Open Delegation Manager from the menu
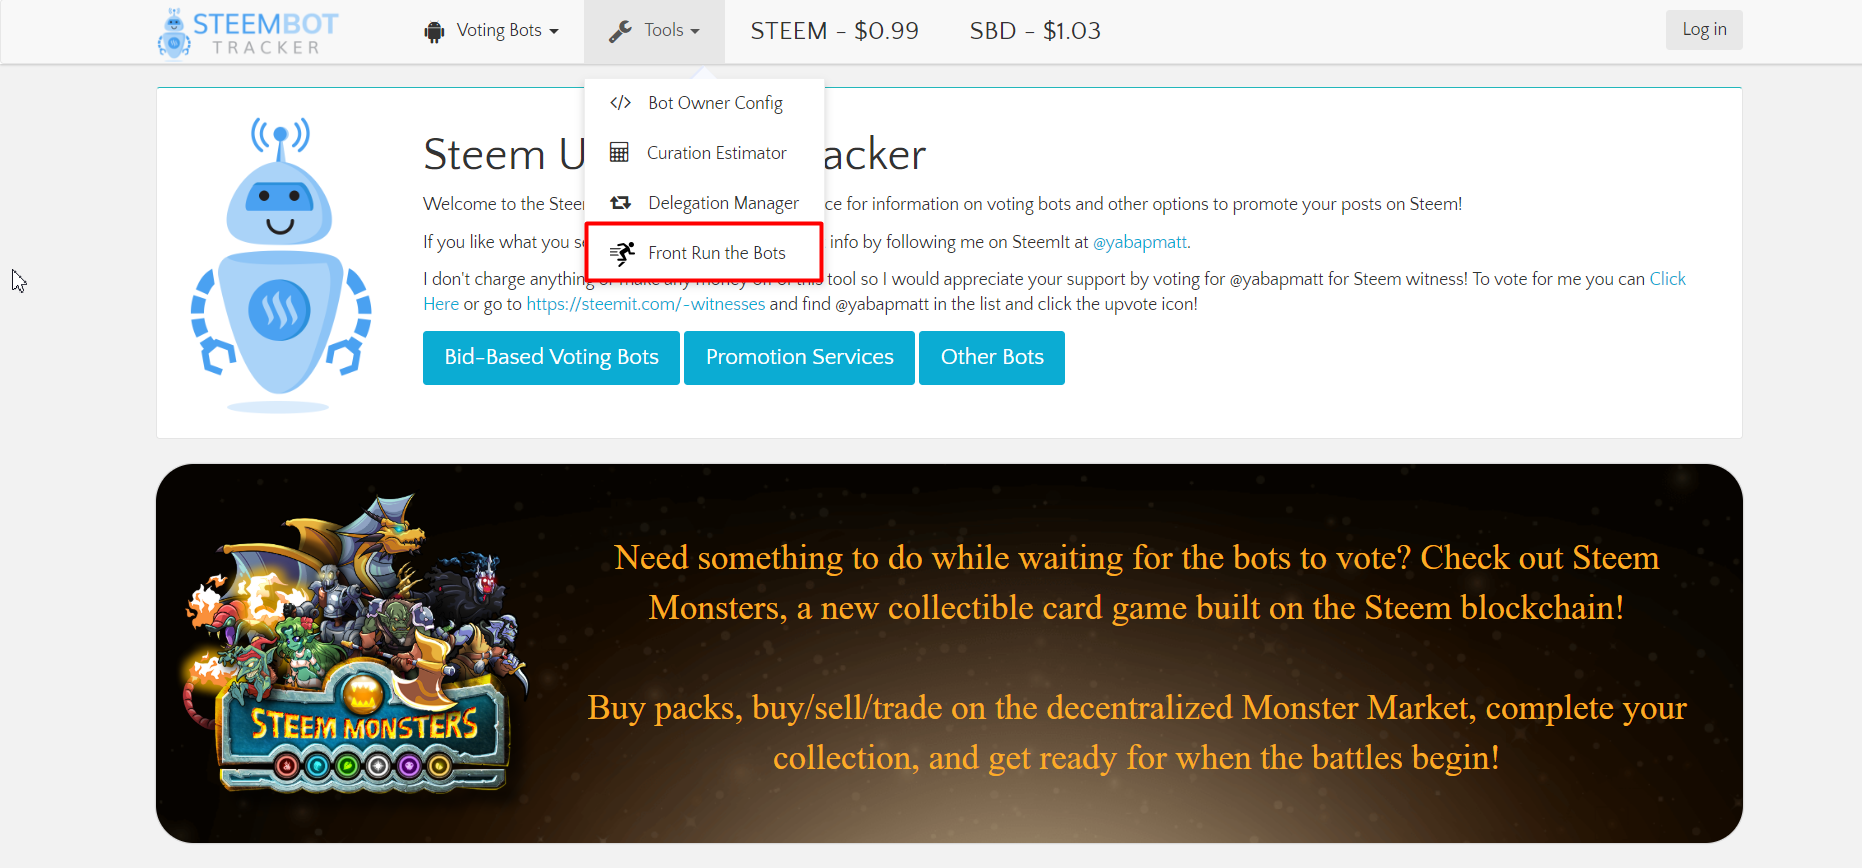Viewport: 1862px width, 868px height. (x=704, y=203)
